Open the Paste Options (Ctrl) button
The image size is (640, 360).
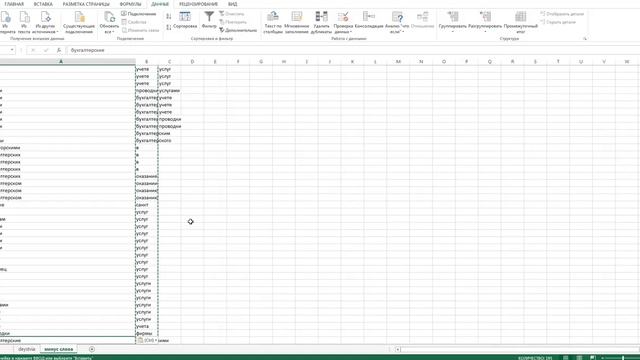click(147, 340)
